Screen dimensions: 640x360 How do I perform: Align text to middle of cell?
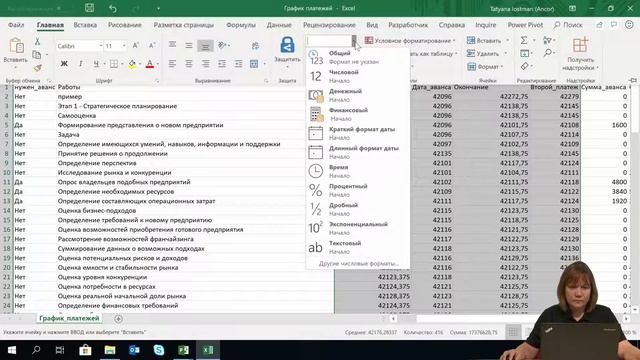[189, 45]
